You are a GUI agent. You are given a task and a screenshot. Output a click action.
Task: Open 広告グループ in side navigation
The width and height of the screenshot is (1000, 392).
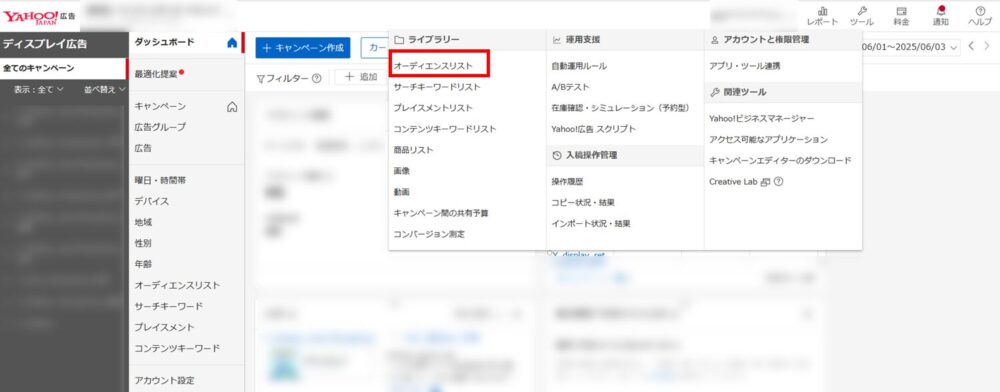[x=160, y=127]
